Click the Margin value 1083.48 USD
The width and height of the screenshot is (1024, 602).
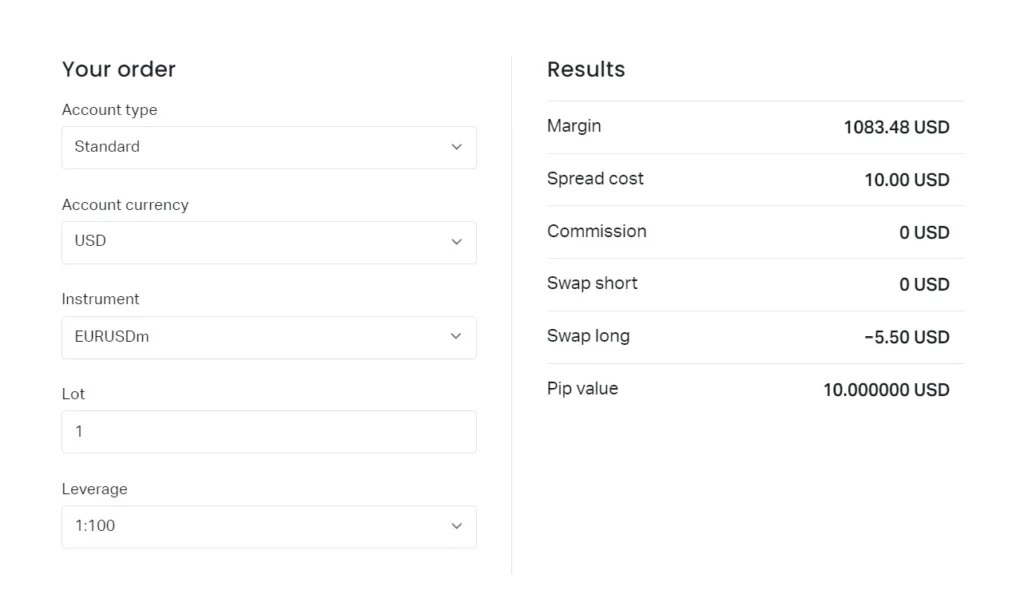click(x=897, y=127)
